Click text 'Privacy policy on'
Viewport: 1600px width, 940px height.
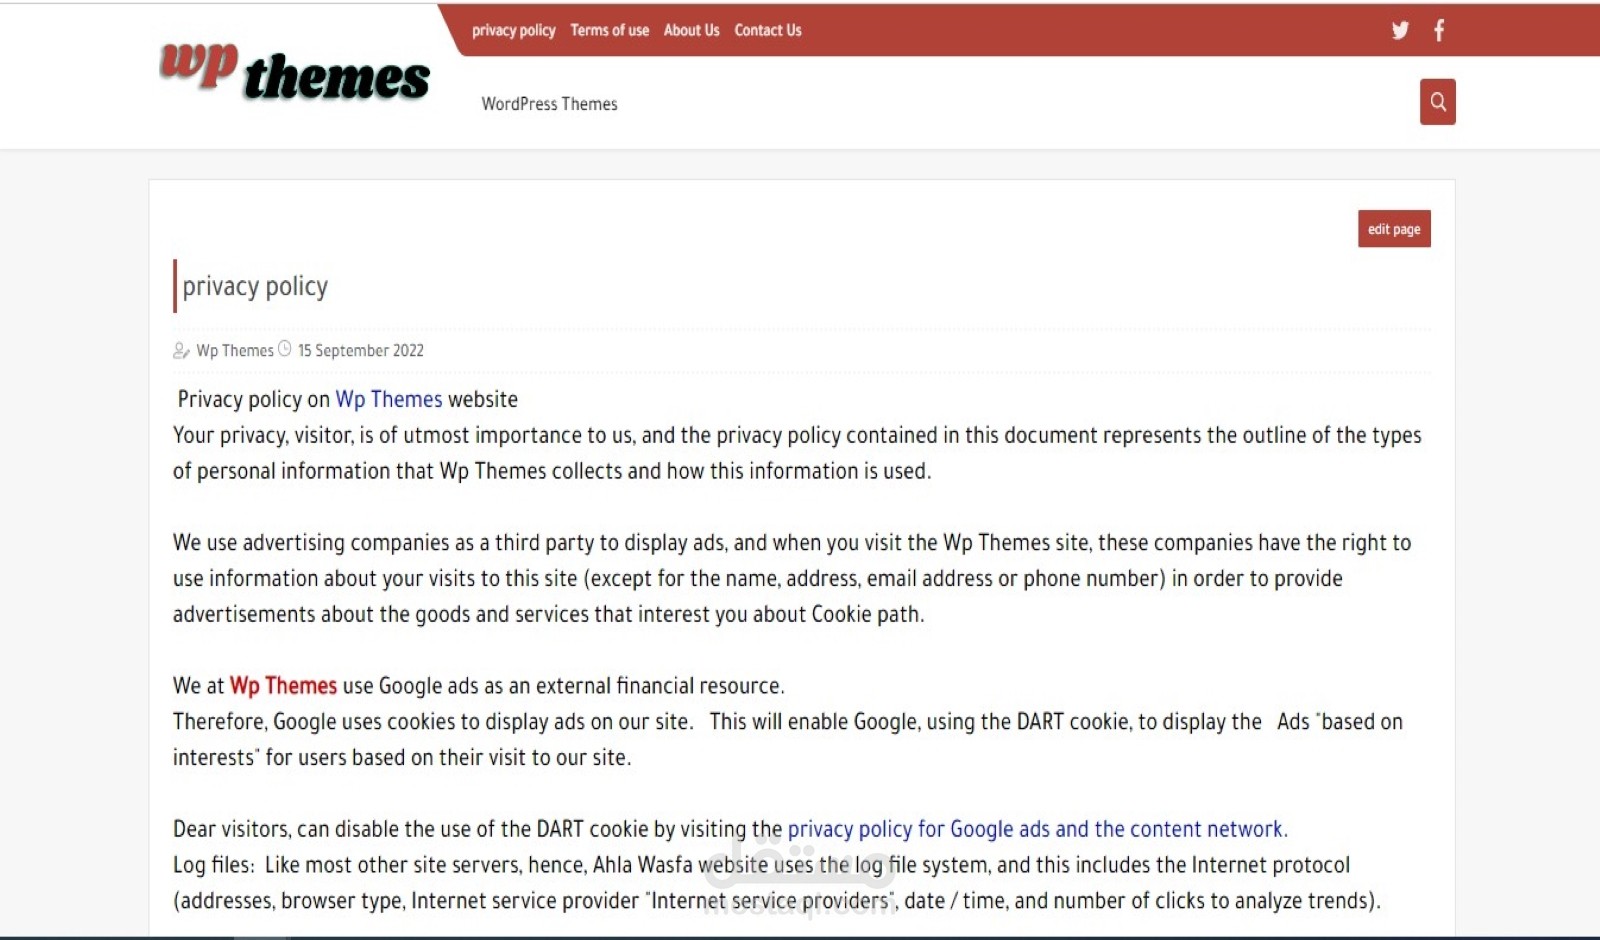click(254, 399)
